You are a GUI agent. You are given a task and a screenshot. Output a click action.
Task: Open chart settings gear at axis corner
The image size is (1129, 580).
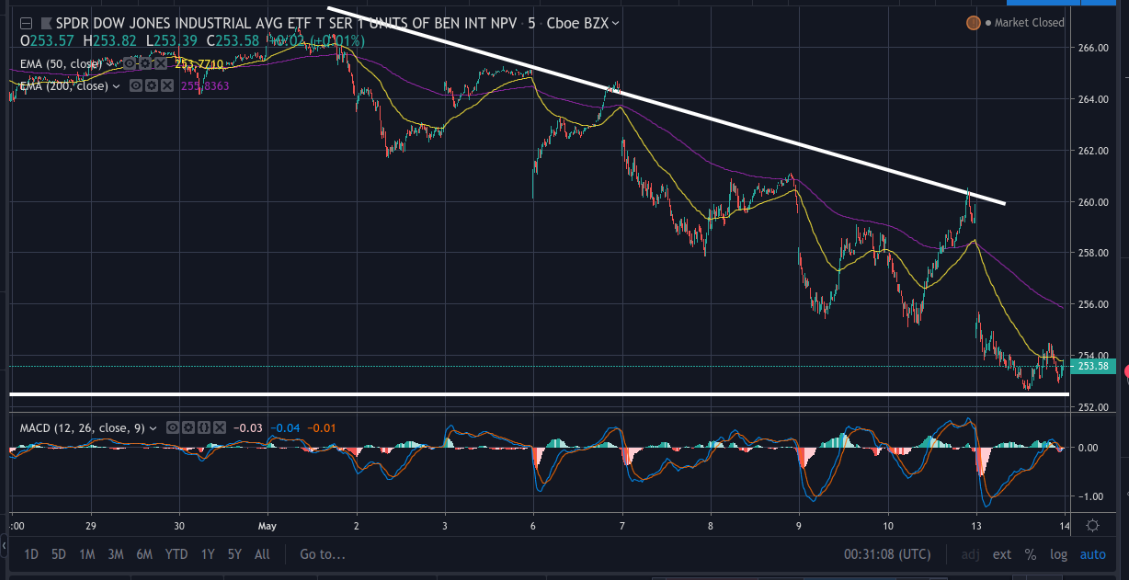pyautogui.click(x=1093, y=525)
